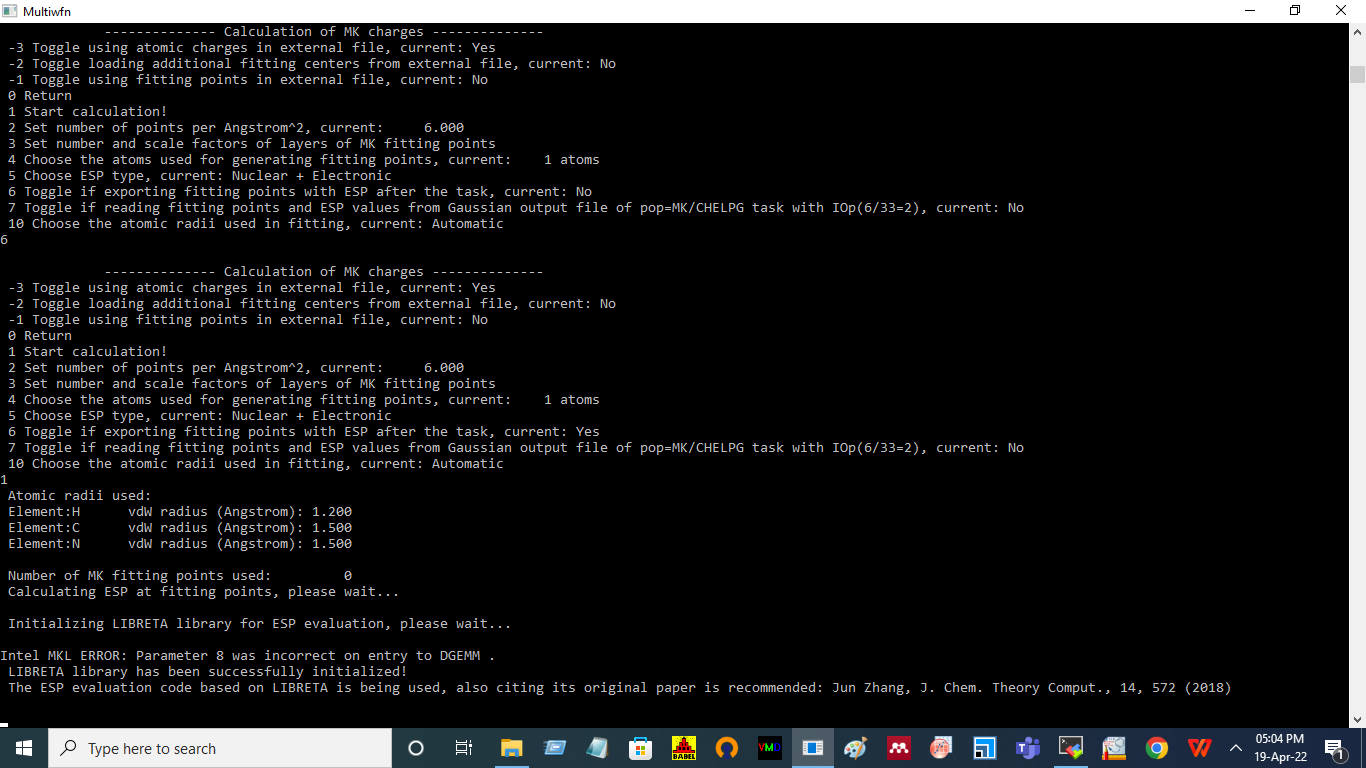Click the Intel MKL ERROR line
This screenshot has width=1366, height=768.
click(248, 655)
